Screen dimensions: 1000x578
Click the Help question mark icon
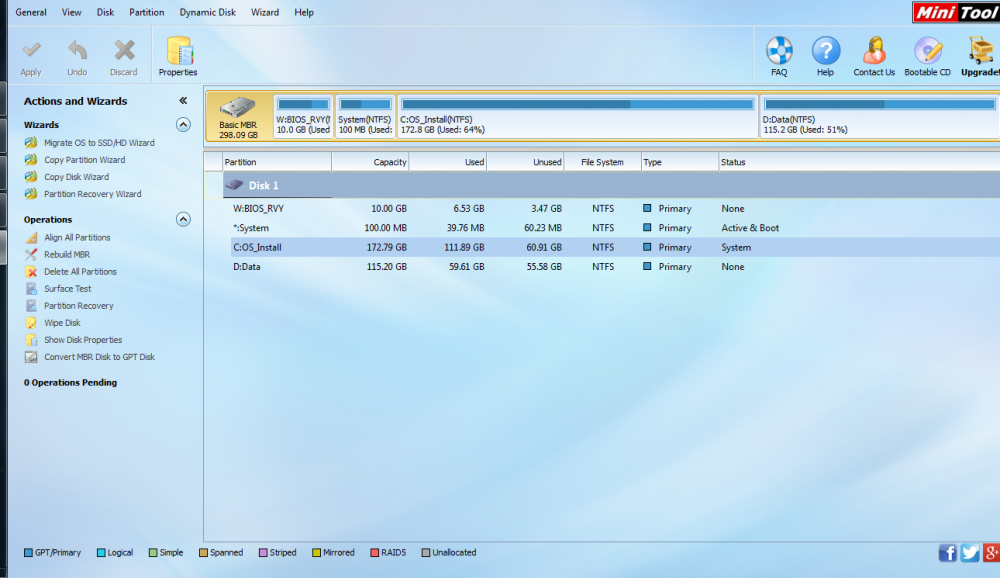tap(825, 51)
